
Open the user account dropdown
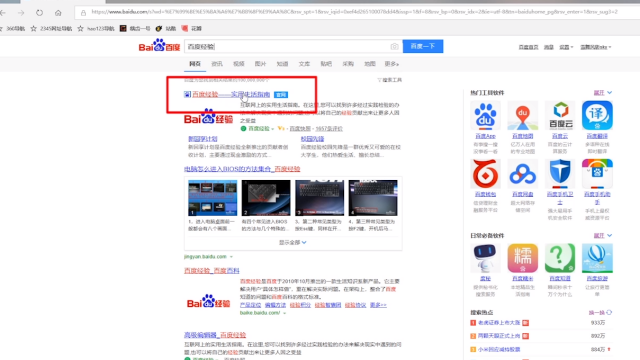596,47
